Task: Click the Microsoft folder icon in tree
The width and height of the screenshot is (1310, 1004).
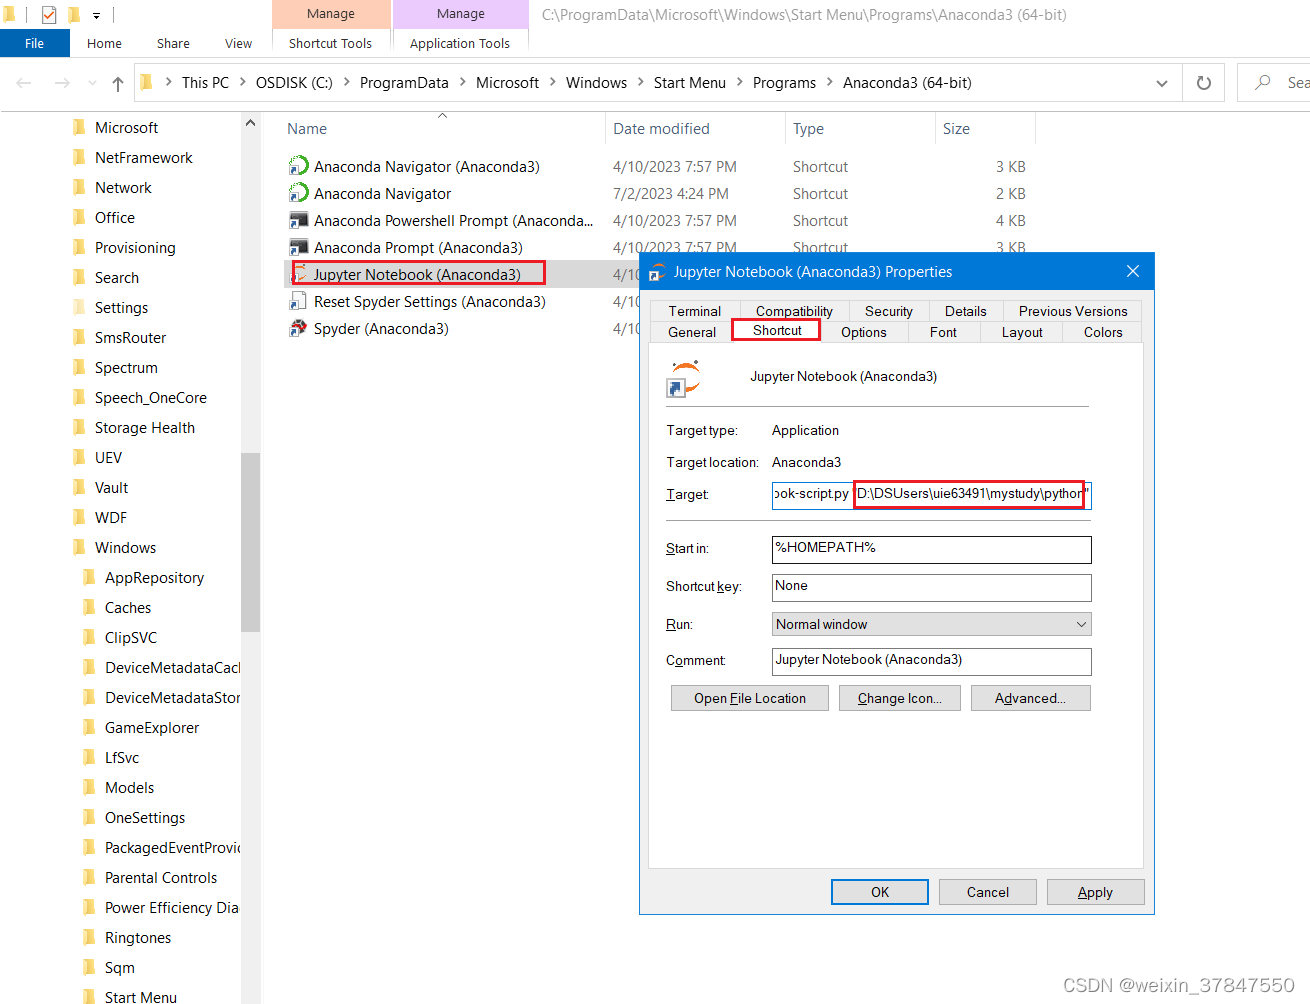Action: 79,127
